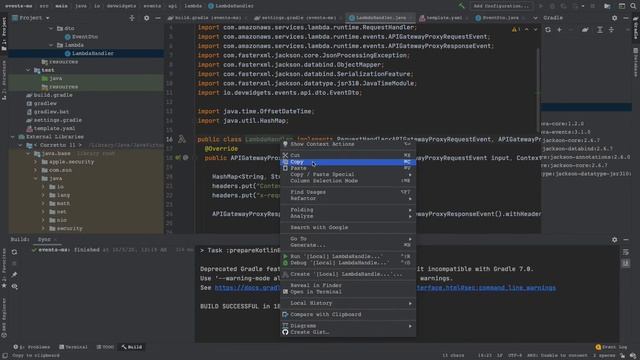
Task: Open the Local History submenu
Action: click(x=348, y=303)
